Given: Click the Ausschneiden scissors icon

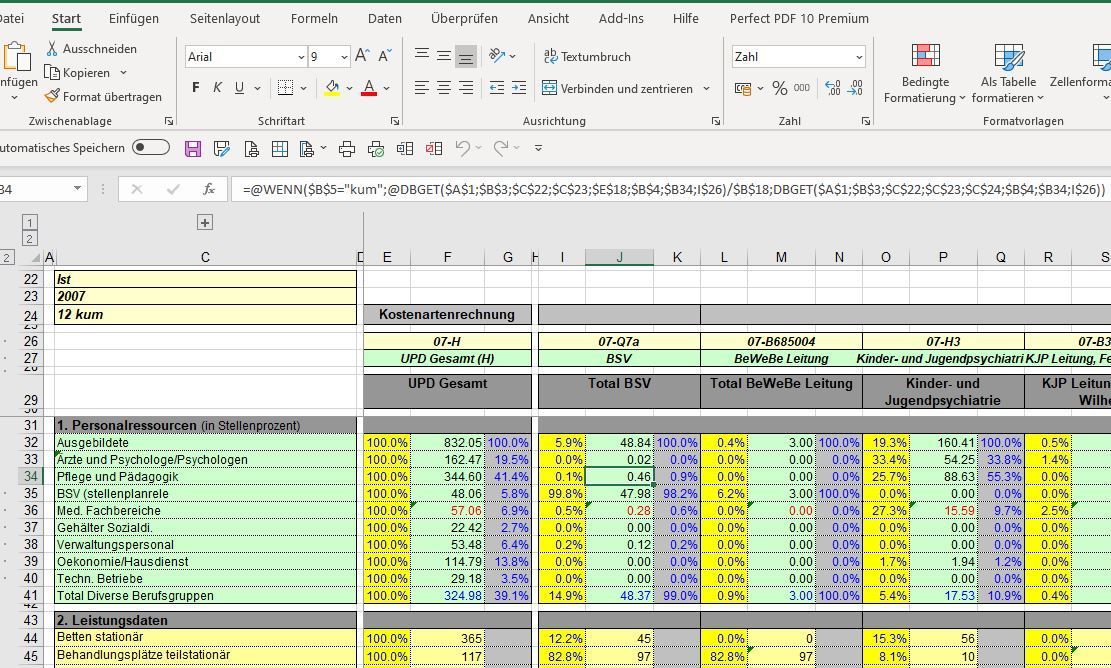Looking at the screenshot, I should [52, 49].
